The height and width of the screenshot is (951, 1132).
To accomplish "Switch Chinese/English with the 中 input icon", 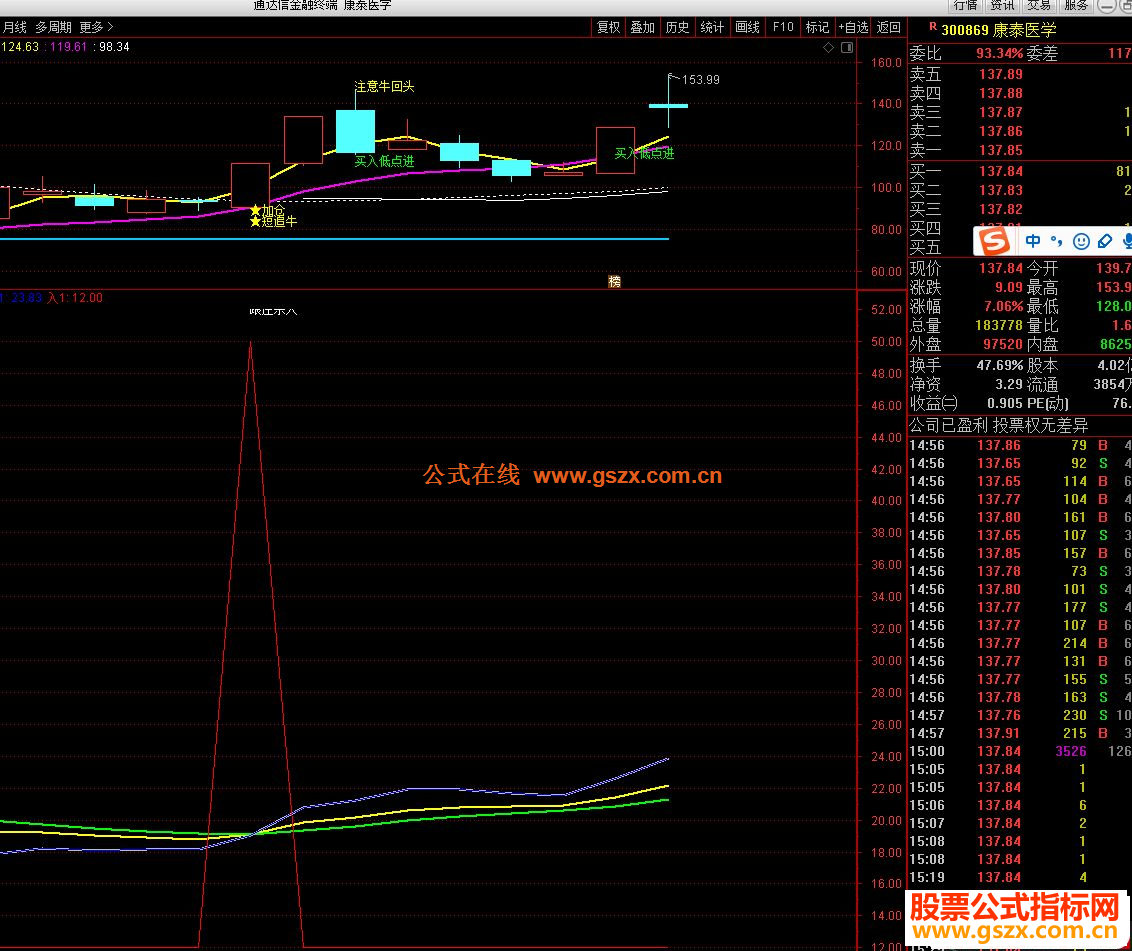I will click(x=1033, y=241).
